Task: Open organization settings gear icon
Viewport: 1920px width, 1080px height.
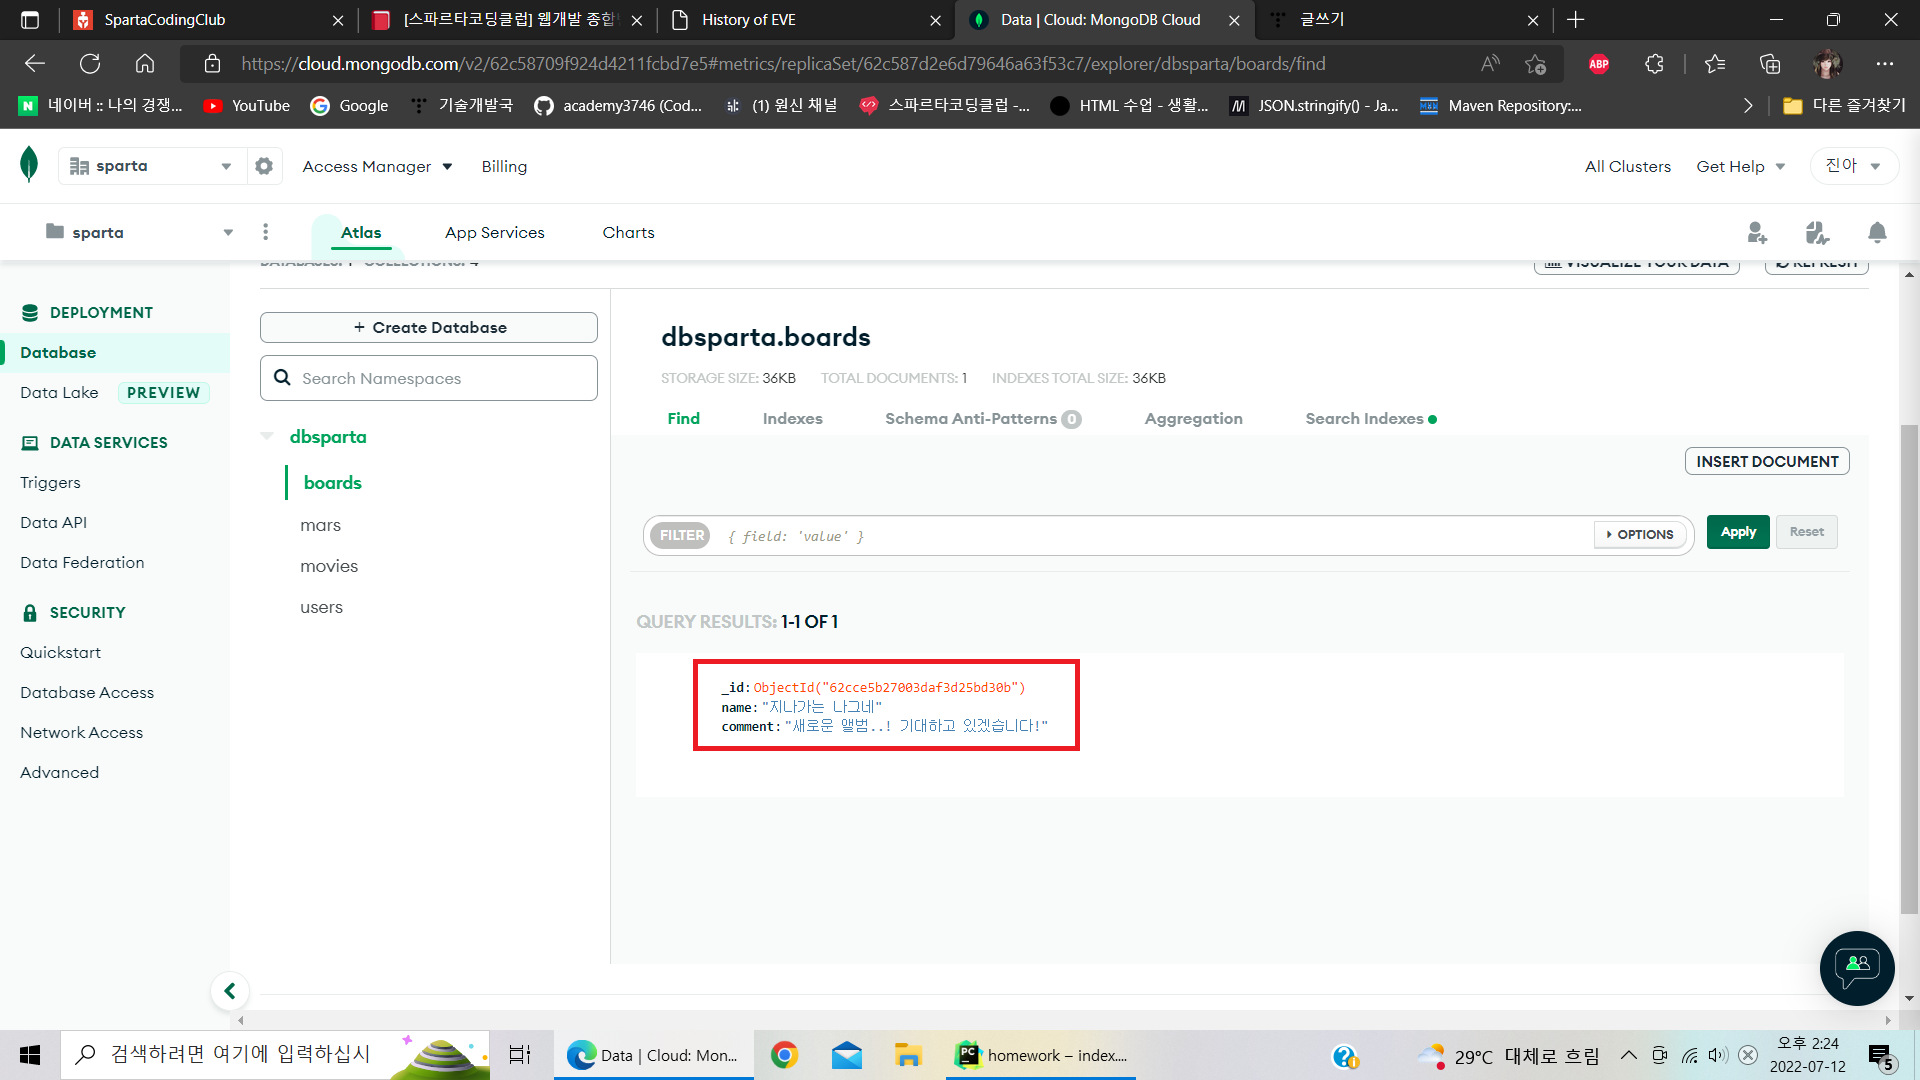Action: pyautogui.click(x=264, y=166)
